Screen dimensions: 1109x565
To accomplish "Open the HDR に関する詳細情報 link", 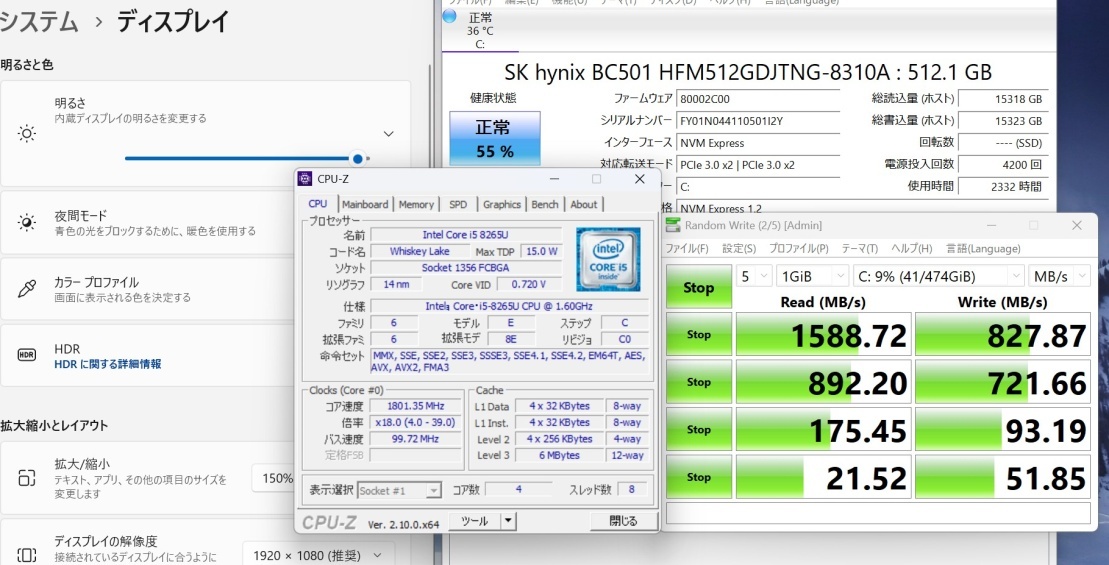I will point(108,364).
